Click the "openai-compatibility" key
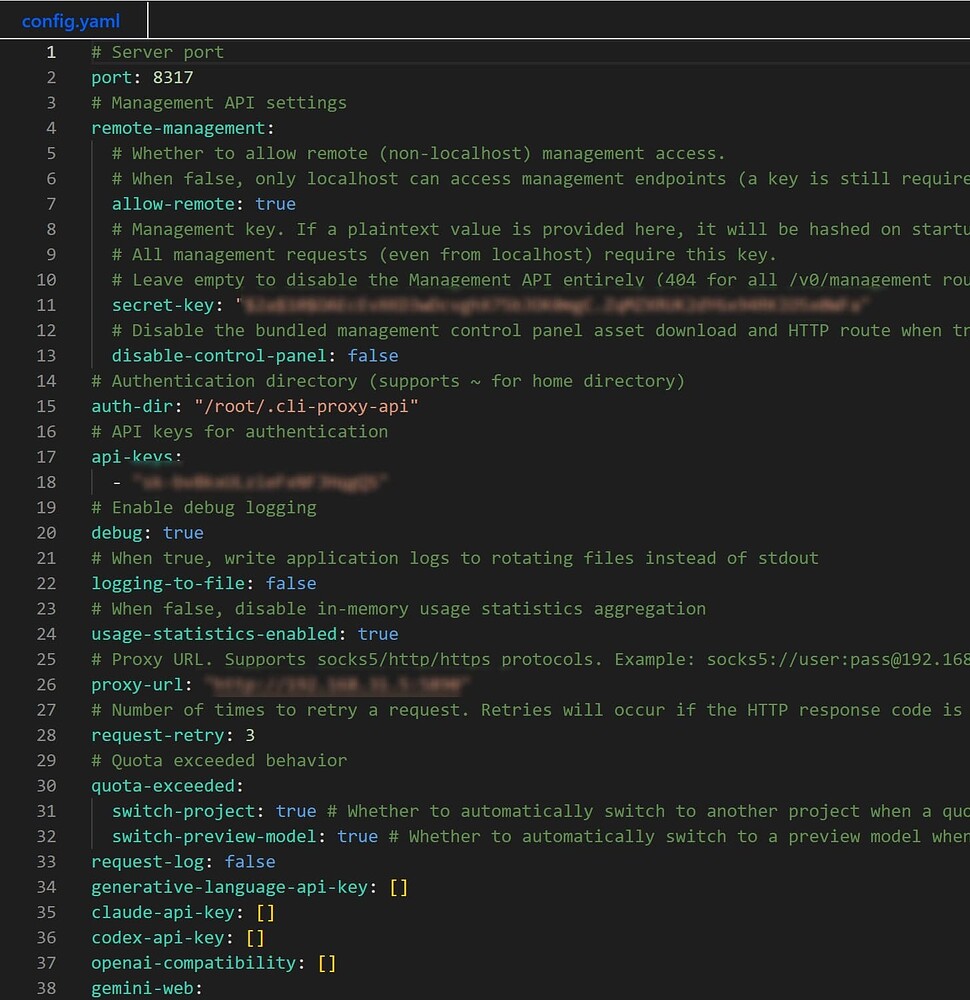 click(x=194, y=963)
